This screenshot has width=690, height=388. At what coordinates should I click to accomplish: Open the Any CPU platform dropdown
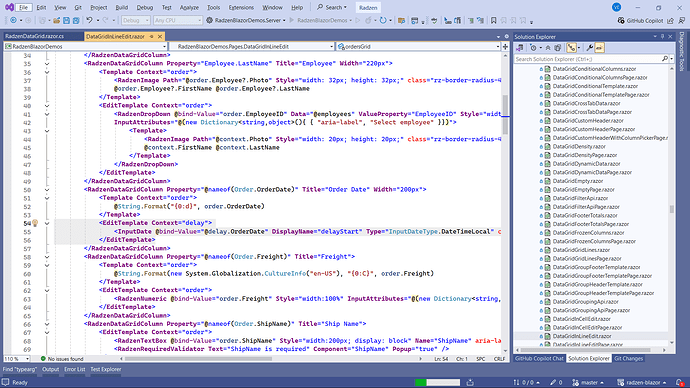coord(178,20)
